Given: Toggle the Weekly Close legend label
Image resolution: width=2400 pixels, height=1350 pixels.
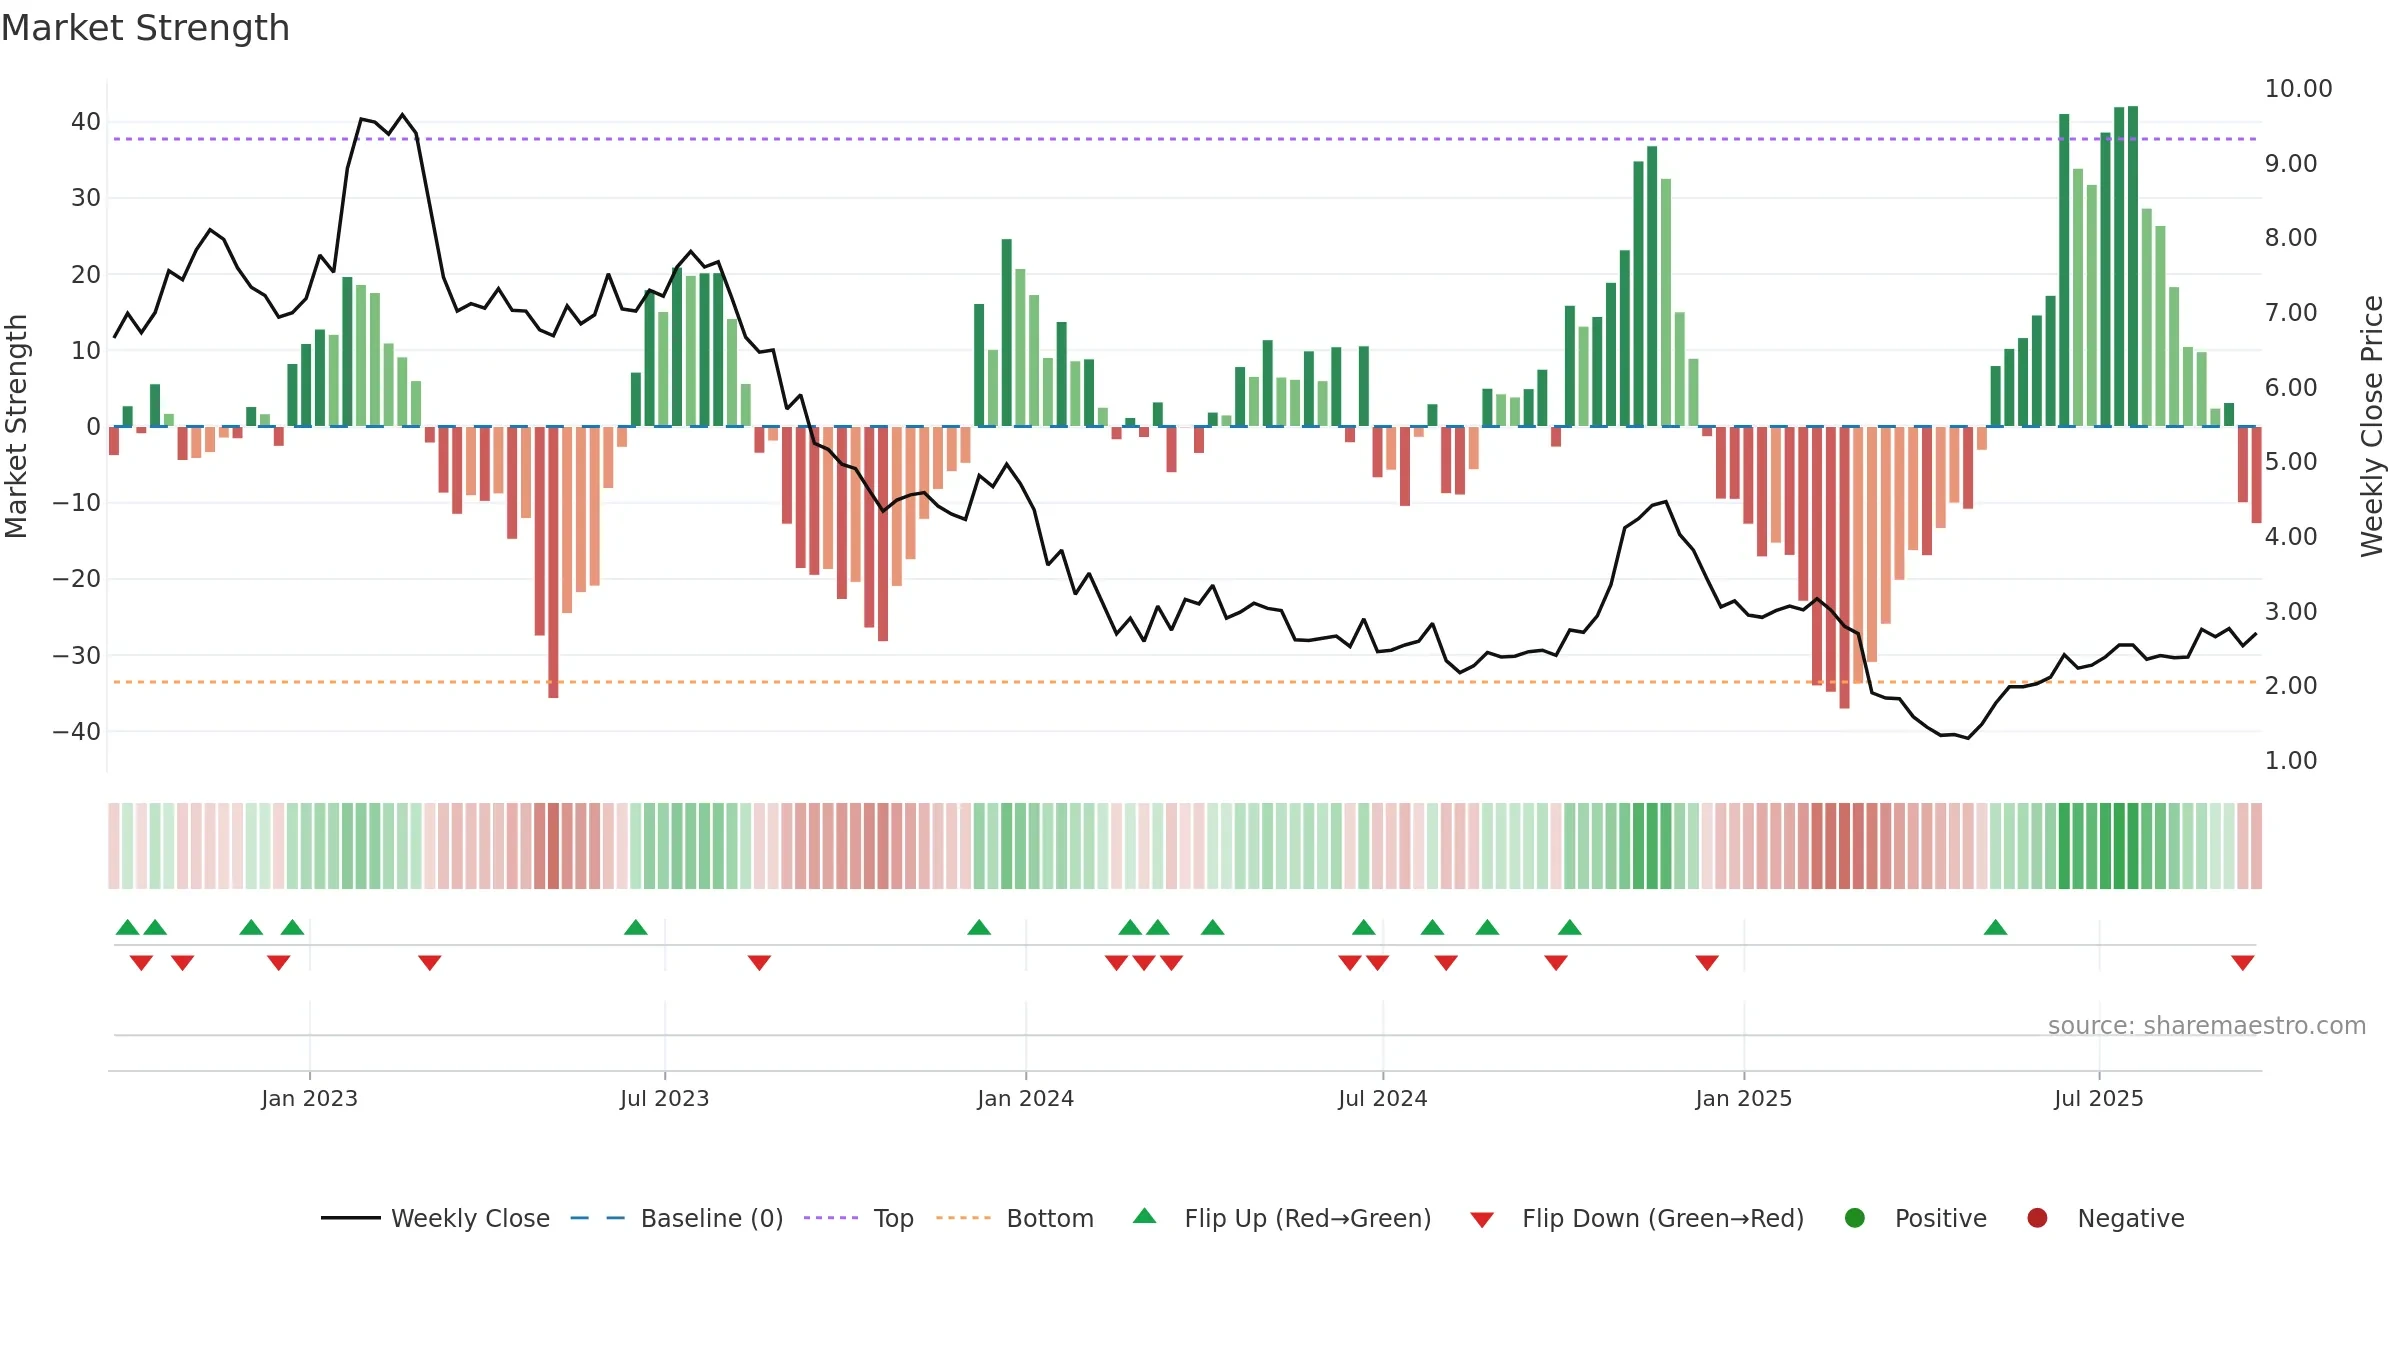Looking at the screenshot, I should [x=471, y=1218].
